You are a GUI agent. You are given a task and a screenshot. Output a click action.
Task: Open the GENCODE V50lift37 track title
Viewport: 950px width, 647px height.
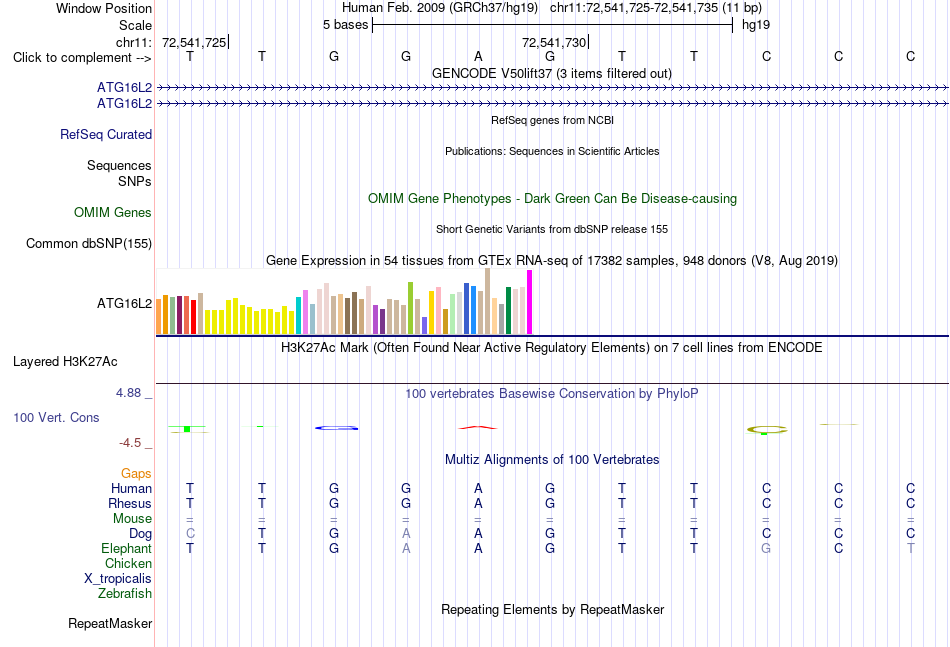[552, 74]
